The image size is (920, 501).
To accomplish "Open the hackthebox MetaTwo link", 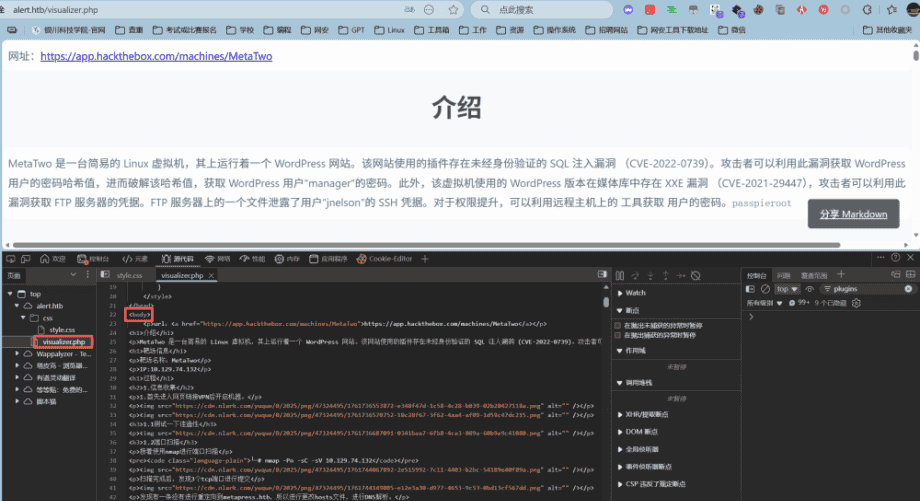I will coord(156,56).
